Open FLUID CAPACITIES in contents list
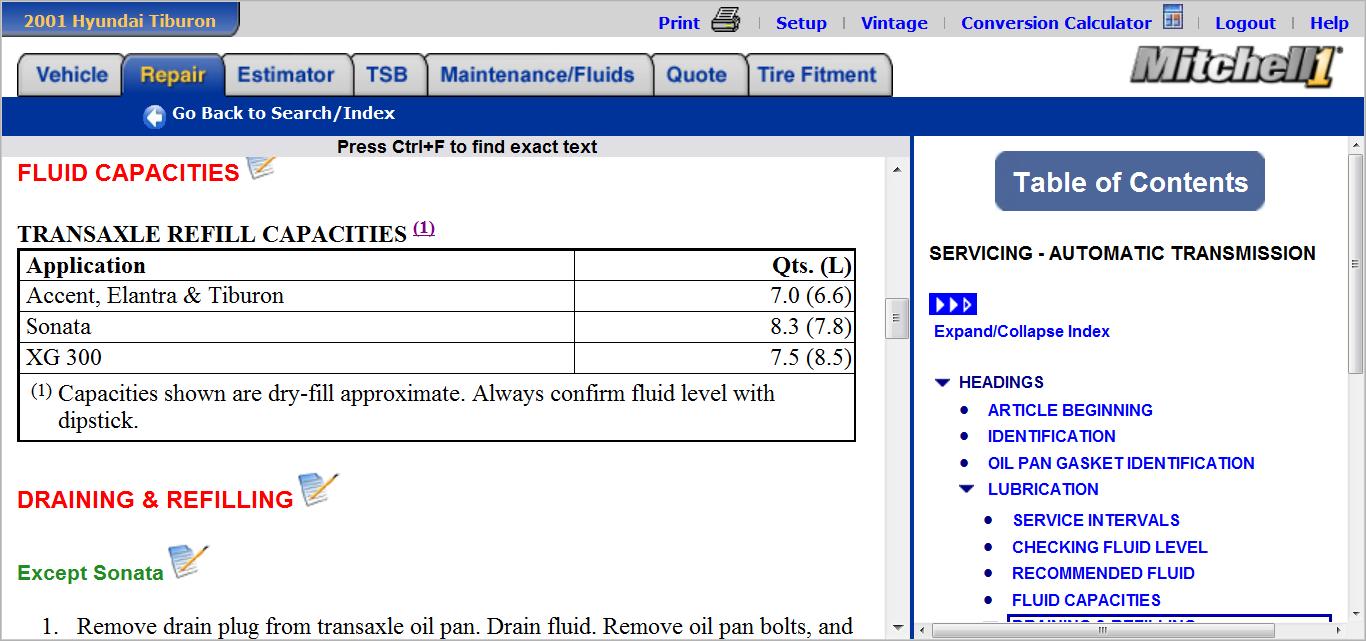 [x=1086, y=600]
